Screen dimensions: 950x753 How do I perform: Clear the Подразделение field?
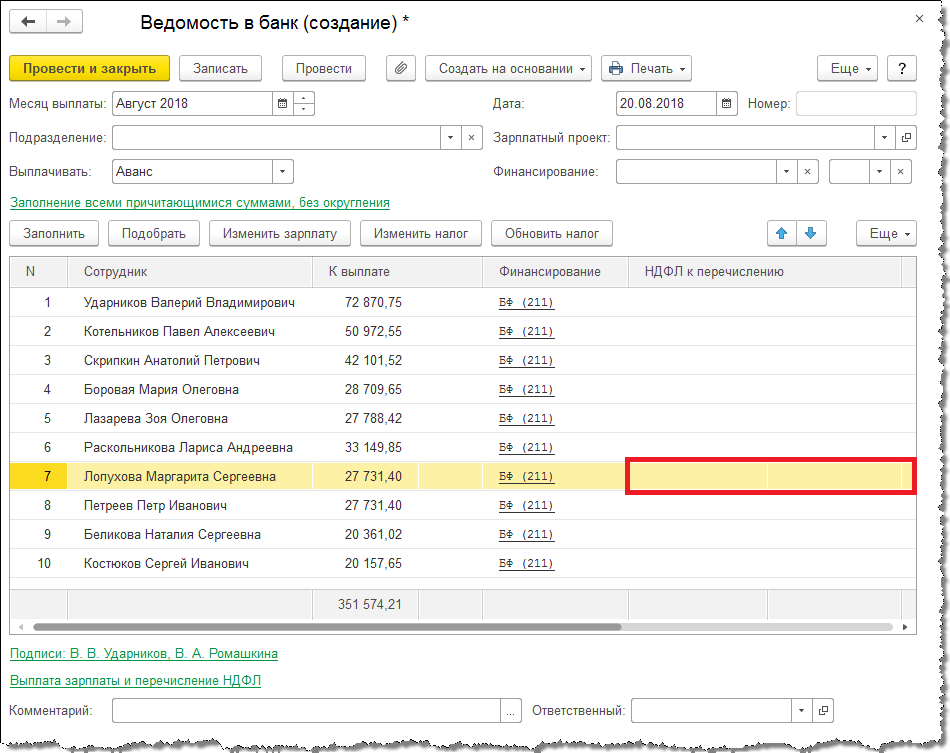tap(471, 138)
